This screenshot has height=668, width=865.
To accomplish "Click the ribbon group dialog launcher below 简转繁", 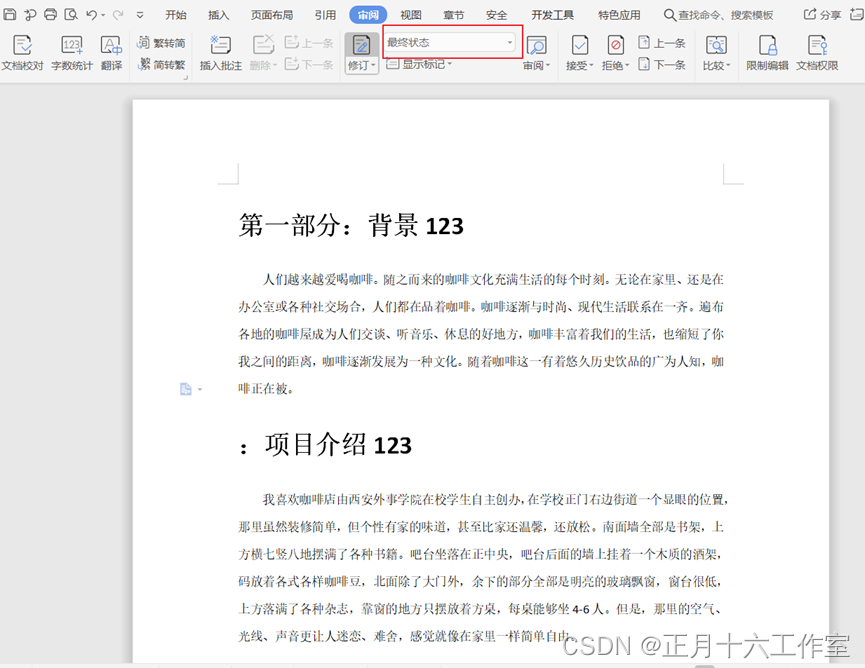I will coord(186,78).
